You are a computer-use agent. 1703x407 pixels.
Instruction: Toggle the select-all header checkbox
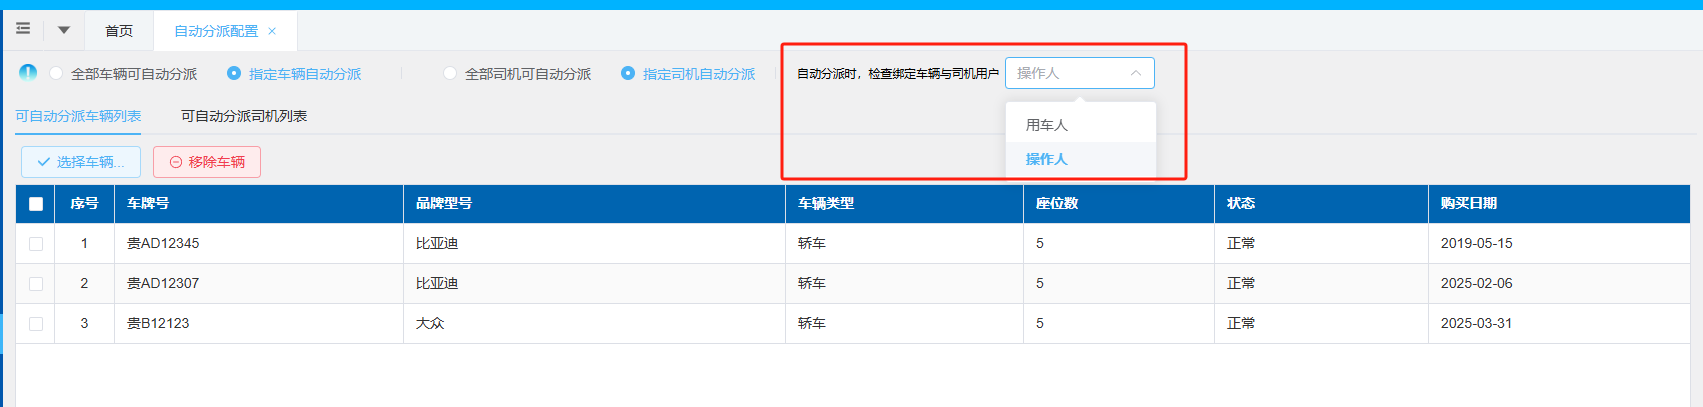coord(36,204)
